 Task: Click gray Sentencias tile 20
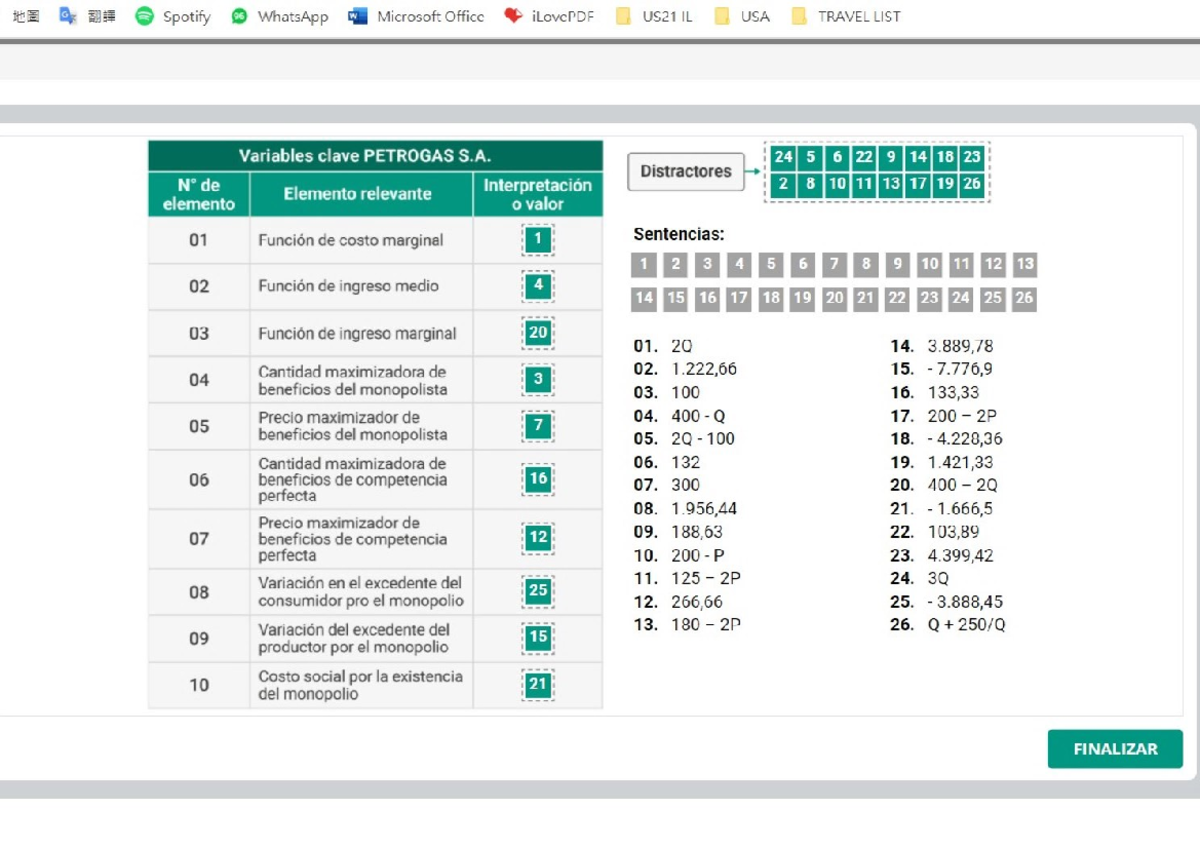tap(834, 298)
